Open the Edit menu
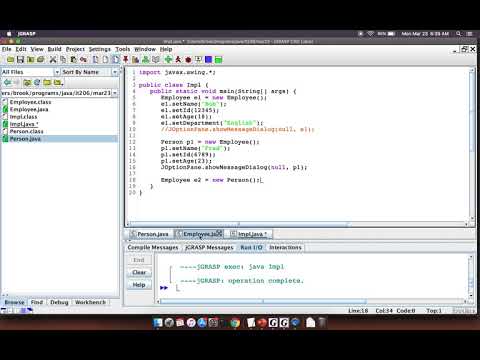Image resolution: width=480 pixels, height=360 pixels. tap(21, 49)
